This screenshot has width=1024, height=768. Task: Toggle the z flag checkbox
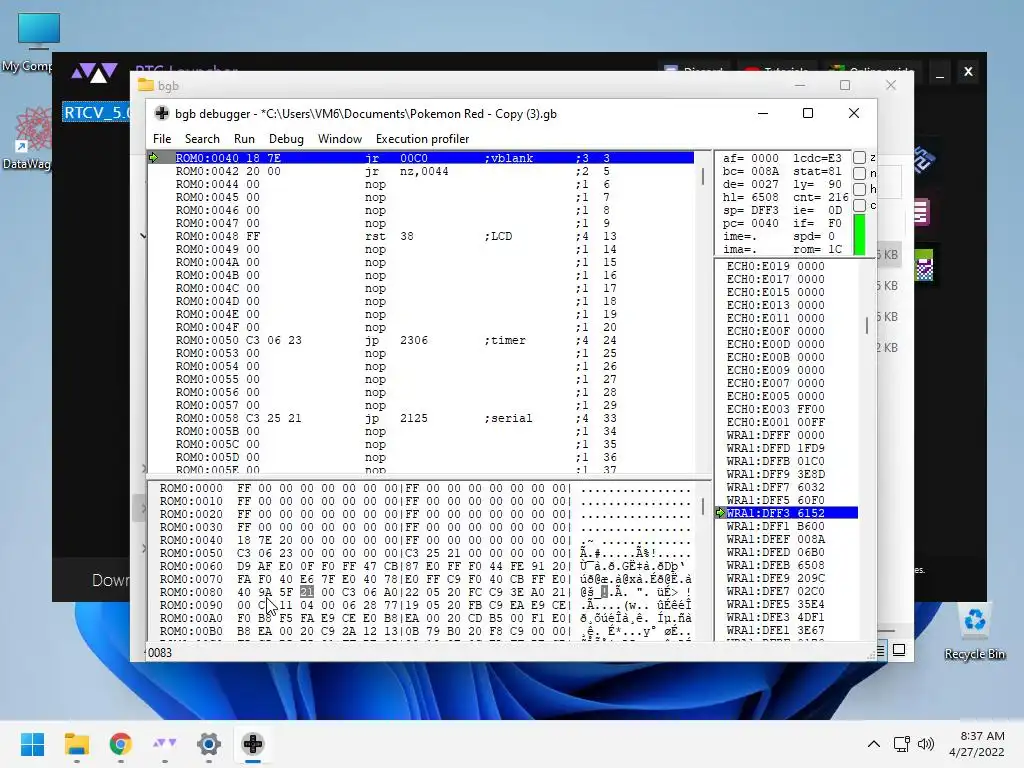tap(859, 157)
